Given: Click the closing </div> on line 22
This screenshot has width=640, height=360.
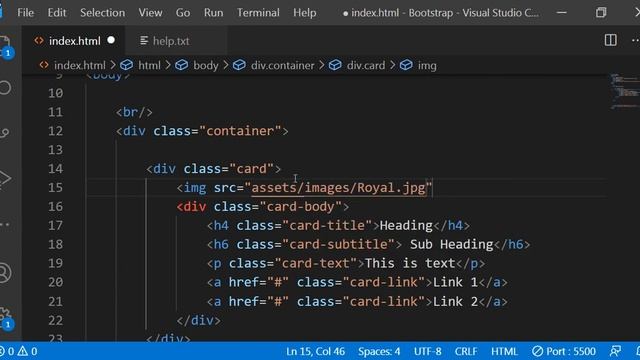Looking at the screenshot, I should click(198, 320).
